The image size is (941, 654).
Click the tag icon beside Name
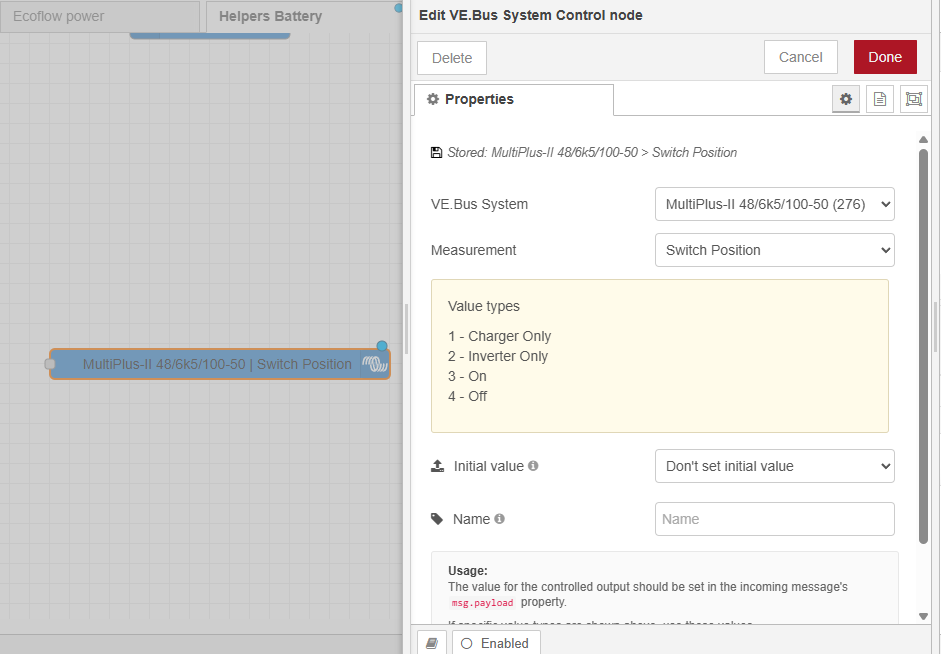(437, 518)
